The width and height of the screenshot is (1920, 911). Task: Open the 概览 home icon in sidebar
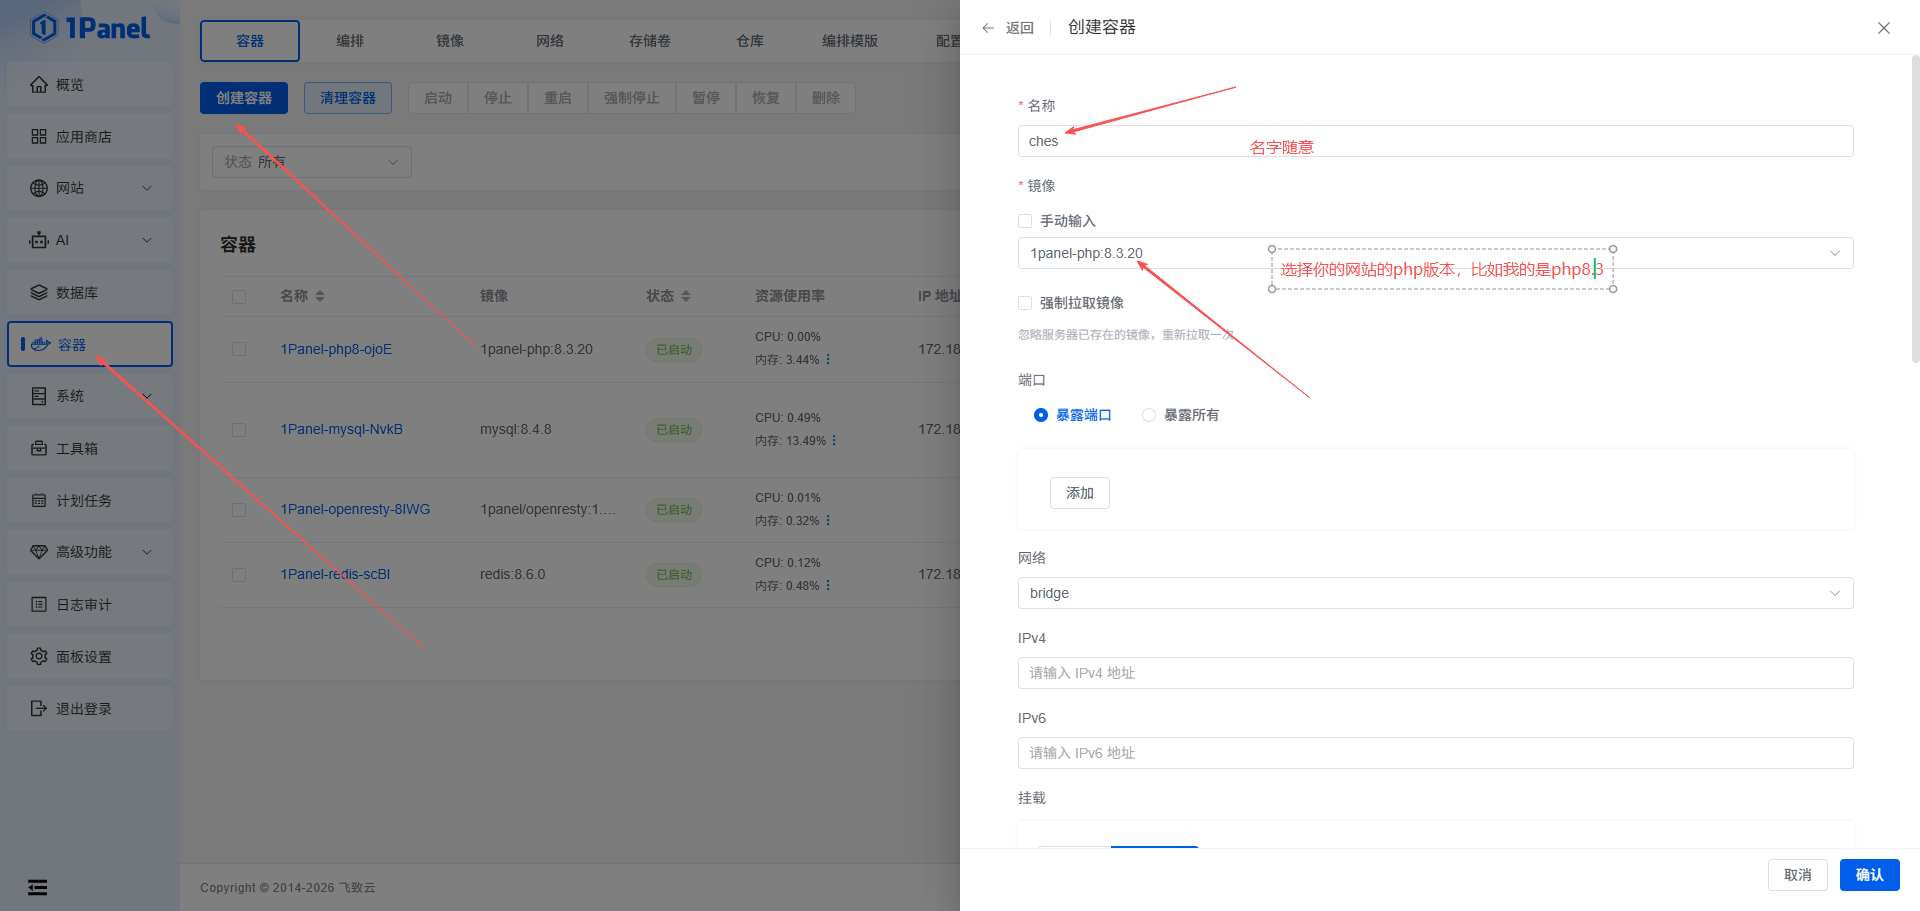(39, 85)
